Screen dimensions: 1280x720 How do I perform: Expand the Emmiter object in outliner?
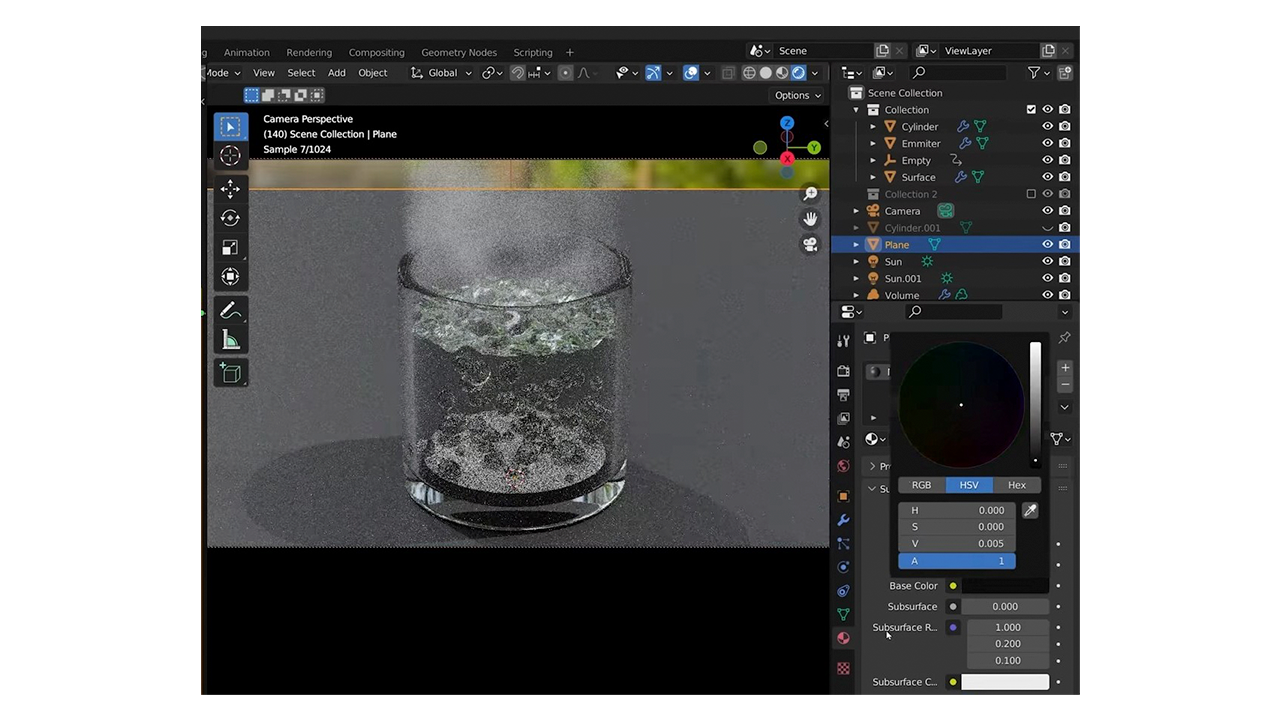(x=873, y=144)
